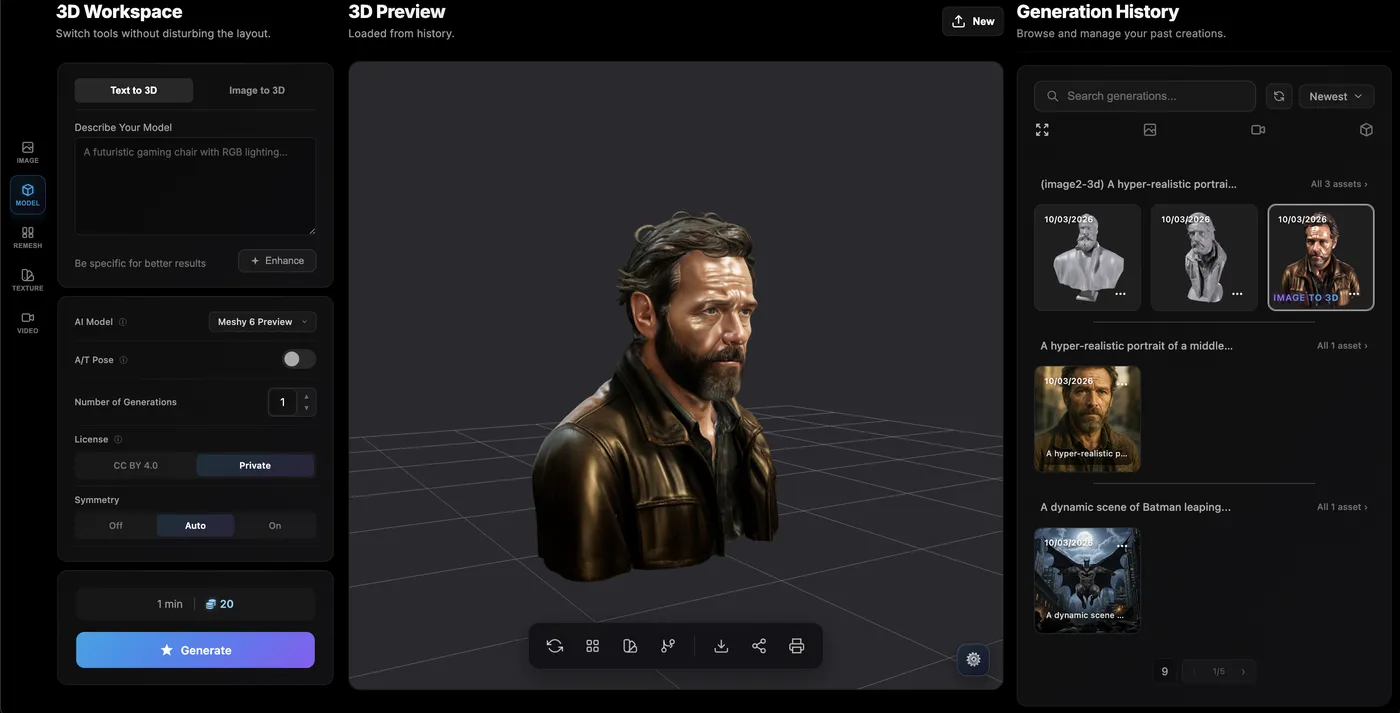Switch to the Text to 3D tab
This screenshot has width=1400, height=713.
pyautogui.click(x=134, y=90)
